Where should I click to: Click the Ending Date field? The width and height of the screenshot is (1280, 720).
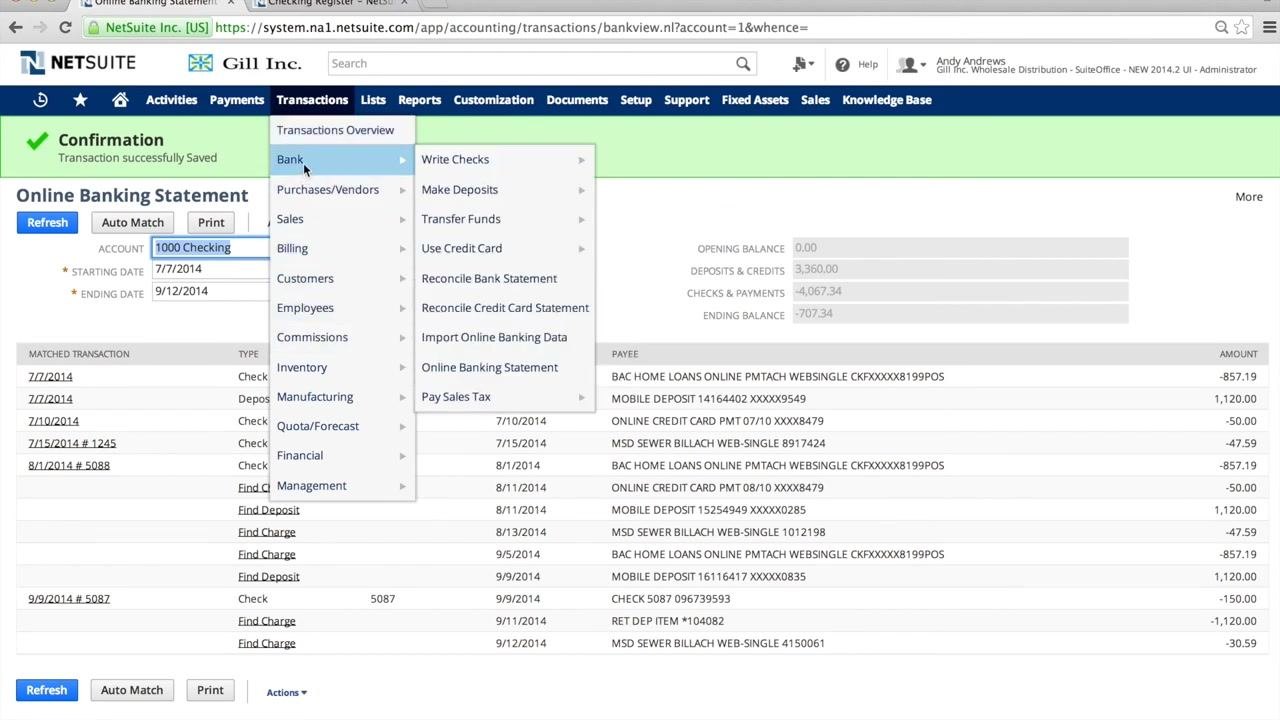(210, 292)
